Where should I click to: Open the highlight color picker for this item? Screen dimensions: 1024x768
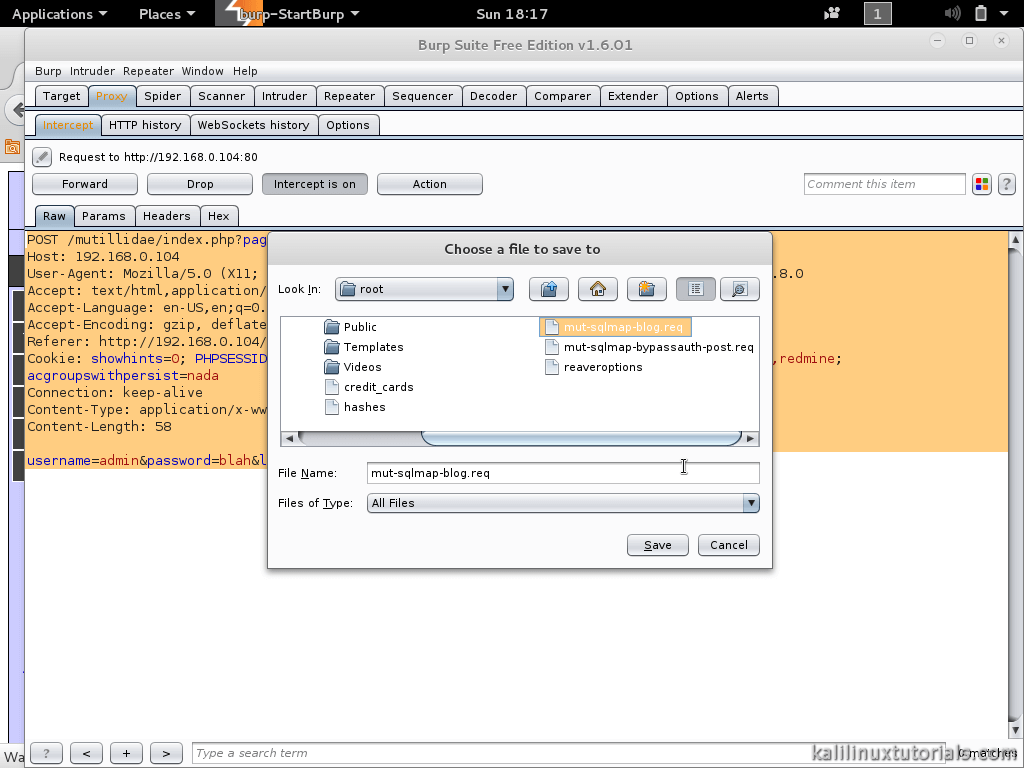(981, 184)
